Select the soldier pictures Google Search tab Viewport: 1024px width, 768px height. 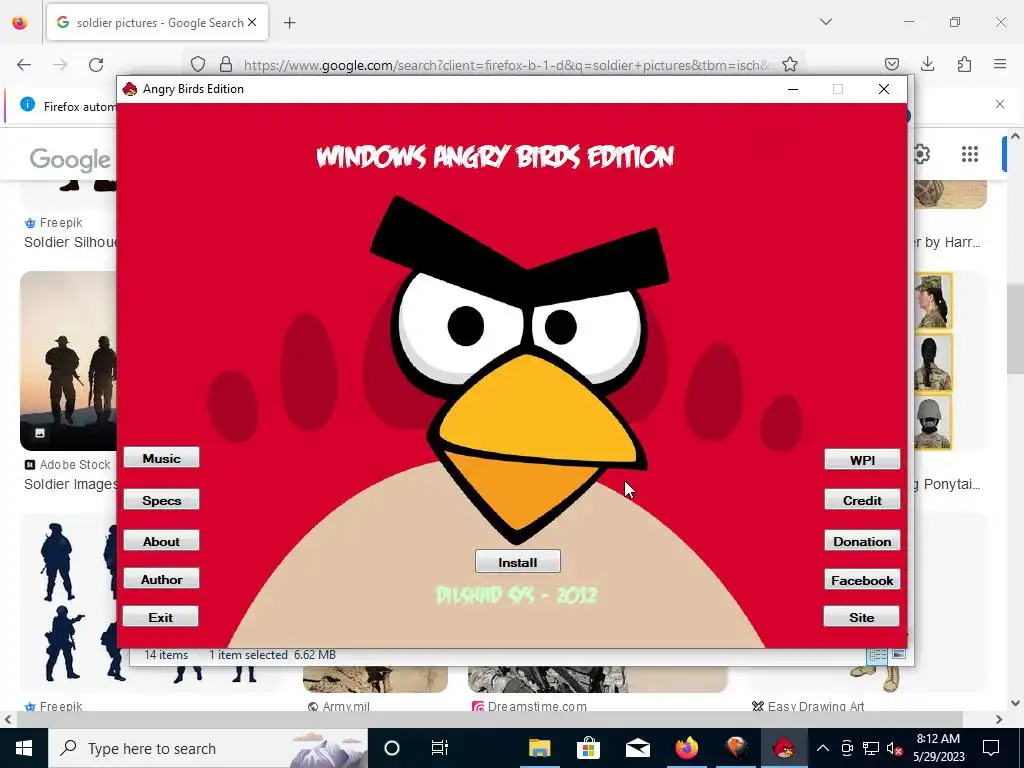pos(157,22)
